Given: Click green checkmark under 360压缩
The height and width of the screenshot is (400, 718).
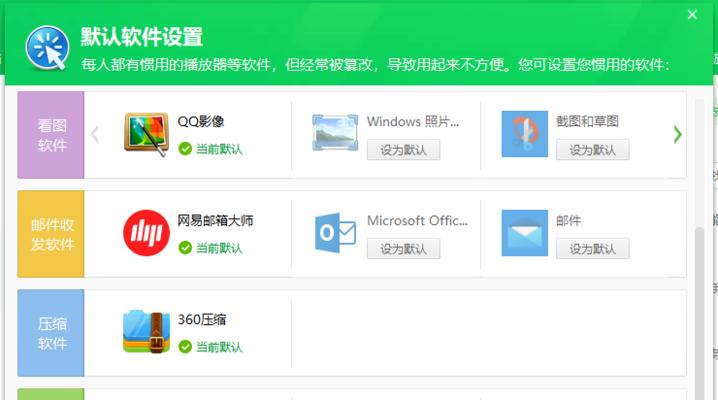Looking at the screenshot, I should (185, 346).
